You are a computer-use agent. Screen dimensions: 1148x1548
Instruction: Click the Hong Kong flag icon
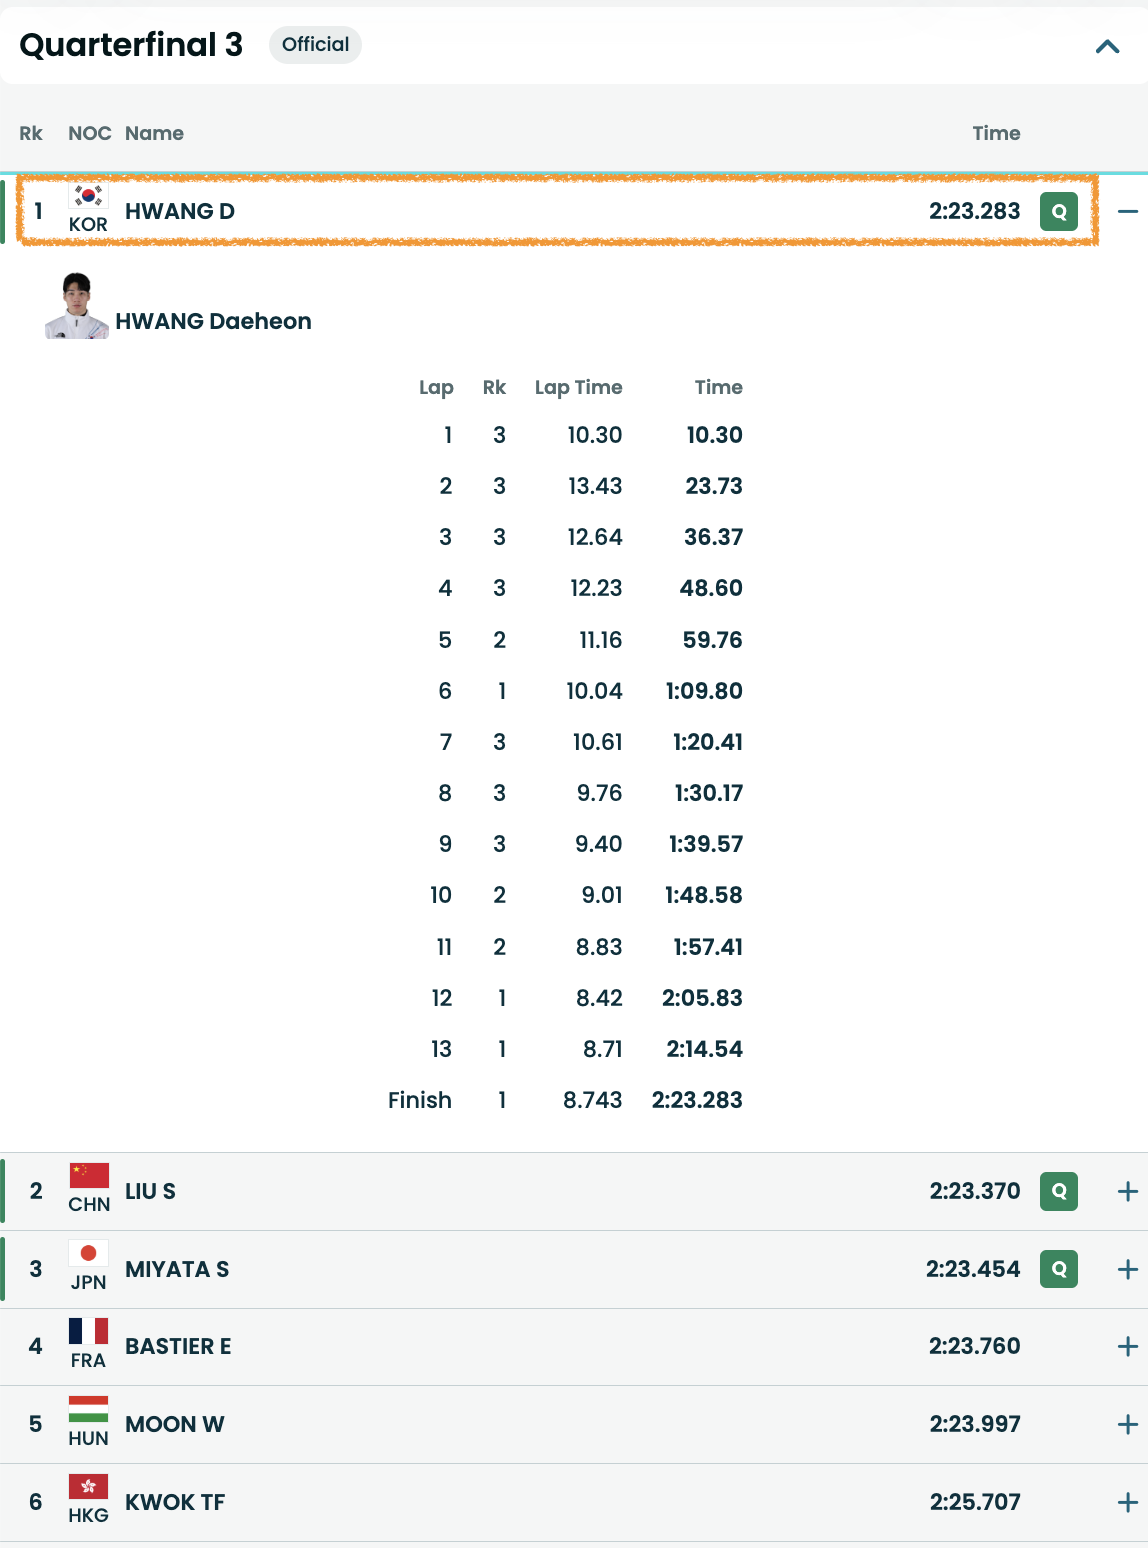pyautogui.click(x=88, y=1487)
